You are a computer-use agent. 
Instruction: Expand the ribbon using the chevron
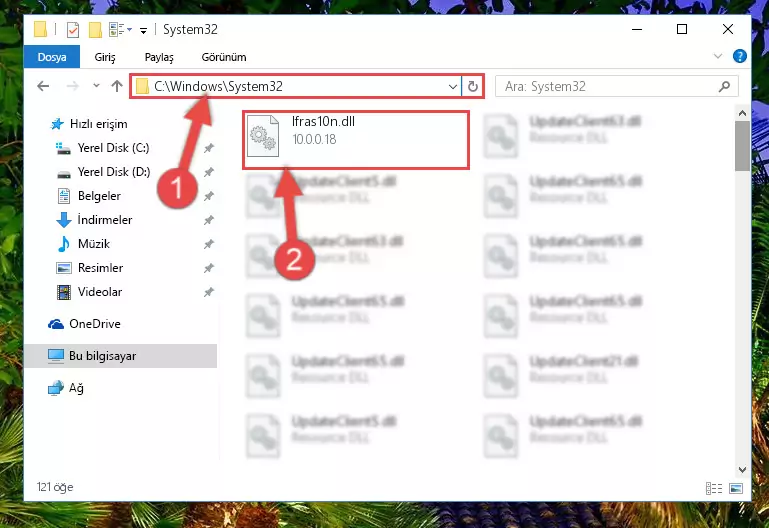(x=718, y=56)
